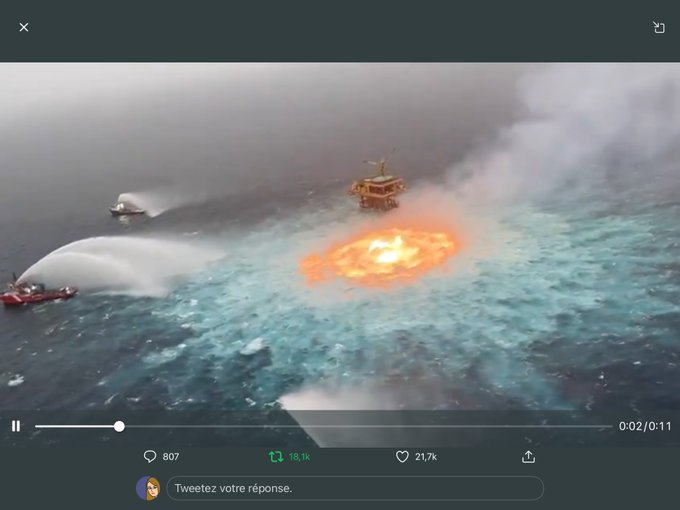
Task: Toggle the green retweet icon
Action: pyautogui.click(x=276, y=457)
